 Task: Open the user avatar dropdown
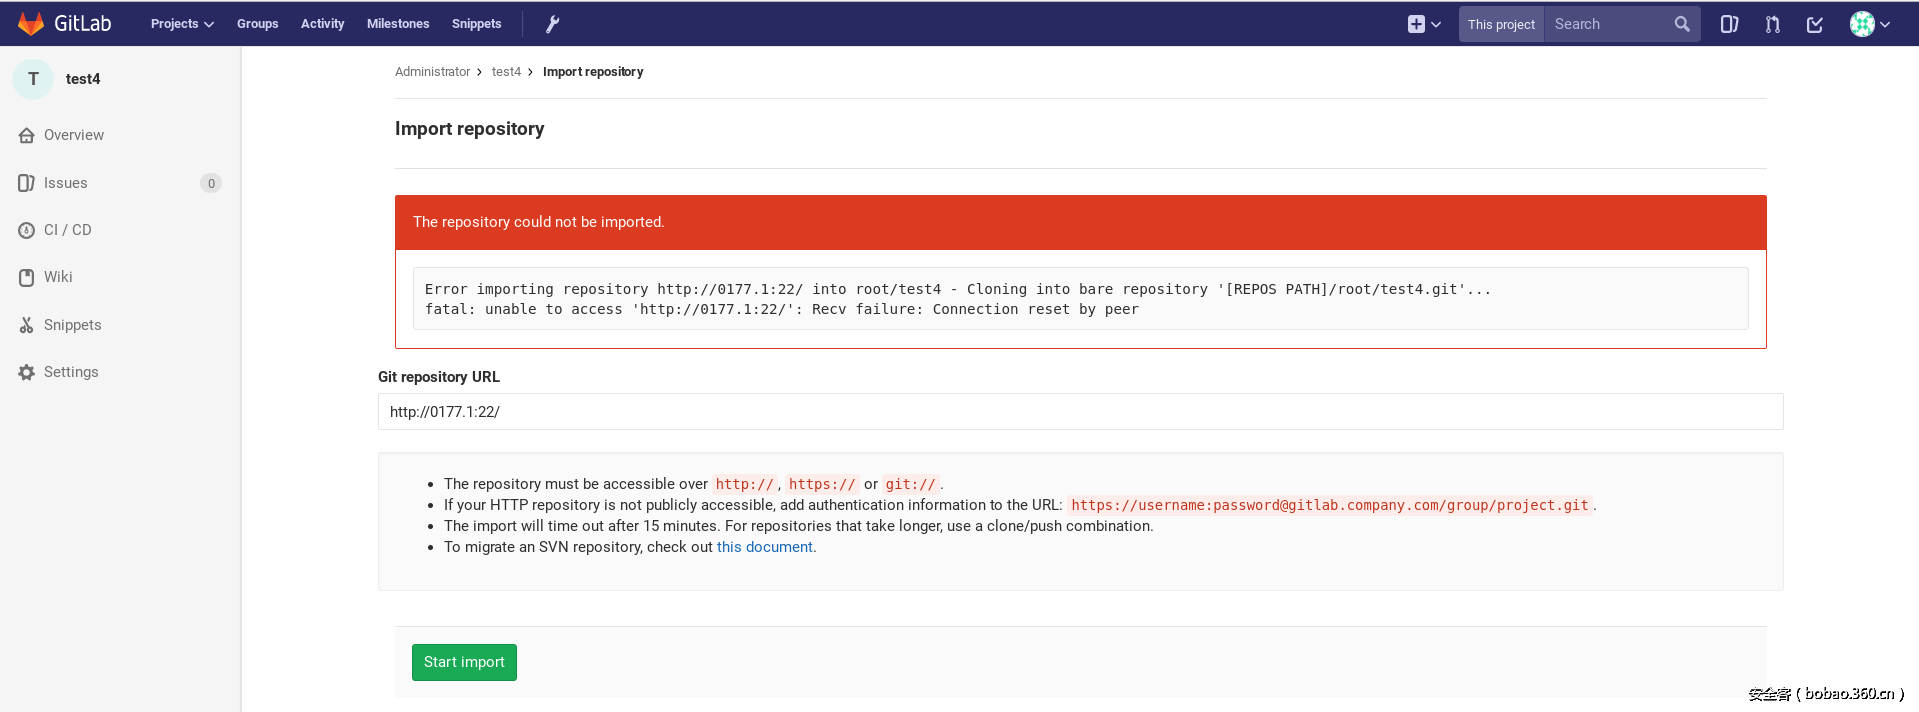click(1869, 24)
